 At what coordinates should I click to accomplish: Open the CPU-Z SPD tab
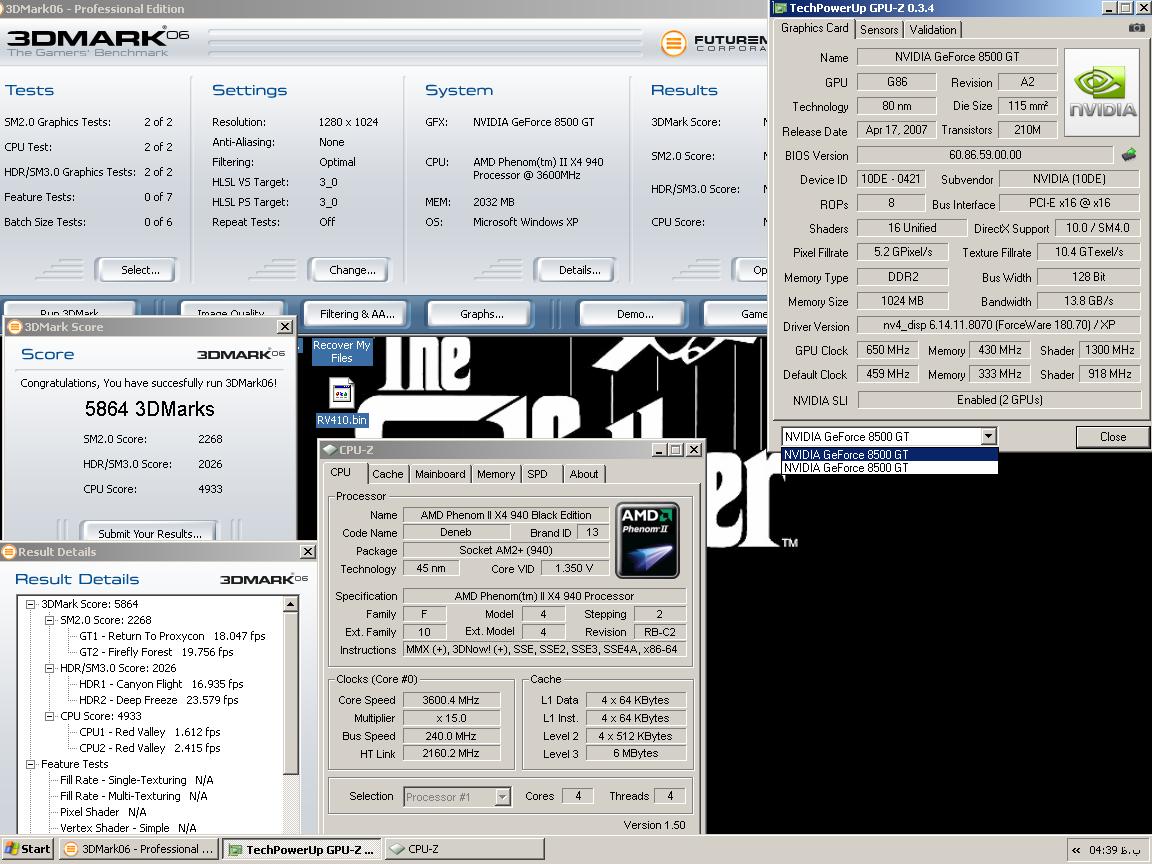point(537,474)
